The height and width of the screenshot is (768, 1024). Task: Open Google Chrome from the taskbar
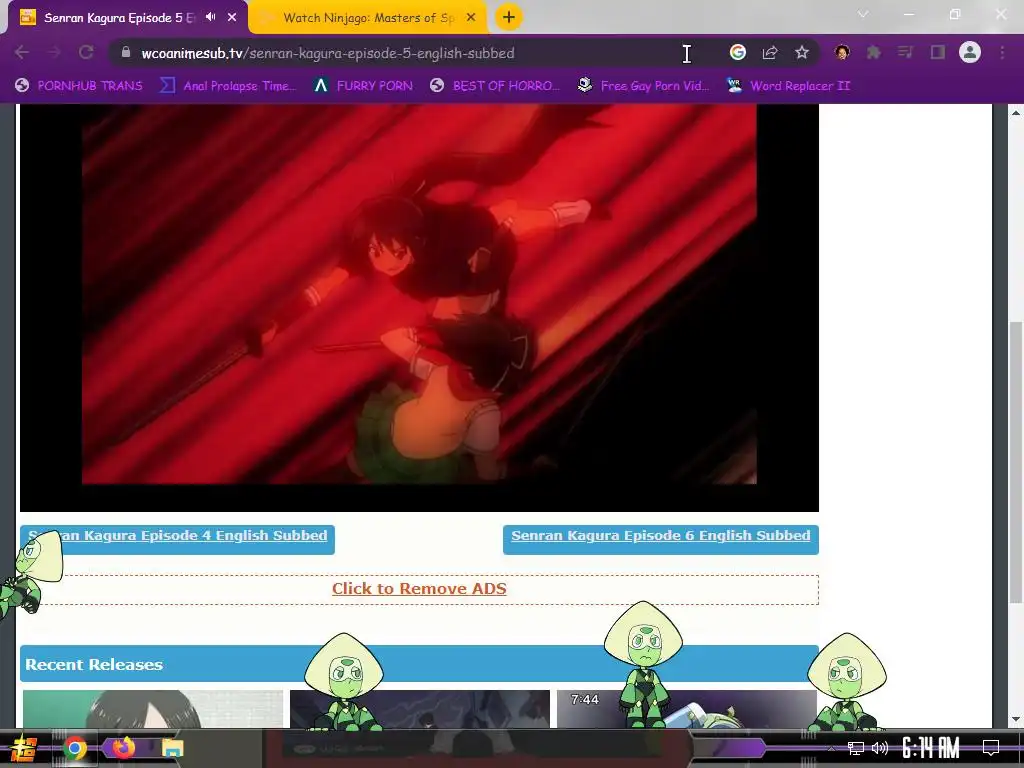(x=74, y=748)
